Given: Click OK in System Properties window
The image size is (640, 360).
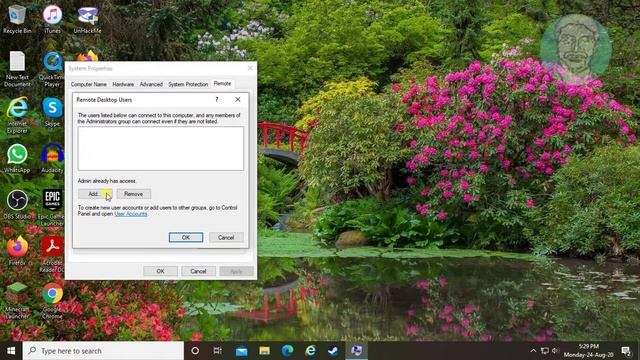Looking at the screenshot, I should click(x=160, y=271).
